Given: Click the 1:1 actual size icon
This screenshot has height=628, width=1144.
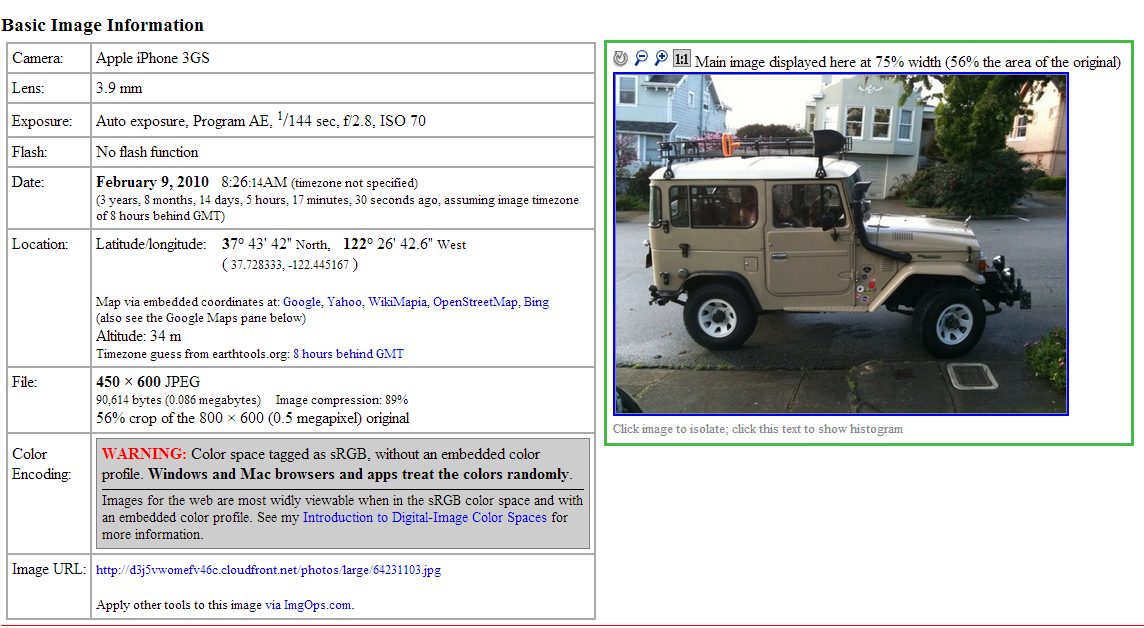Looking at the screenshot, I should (x=682, y=59).
